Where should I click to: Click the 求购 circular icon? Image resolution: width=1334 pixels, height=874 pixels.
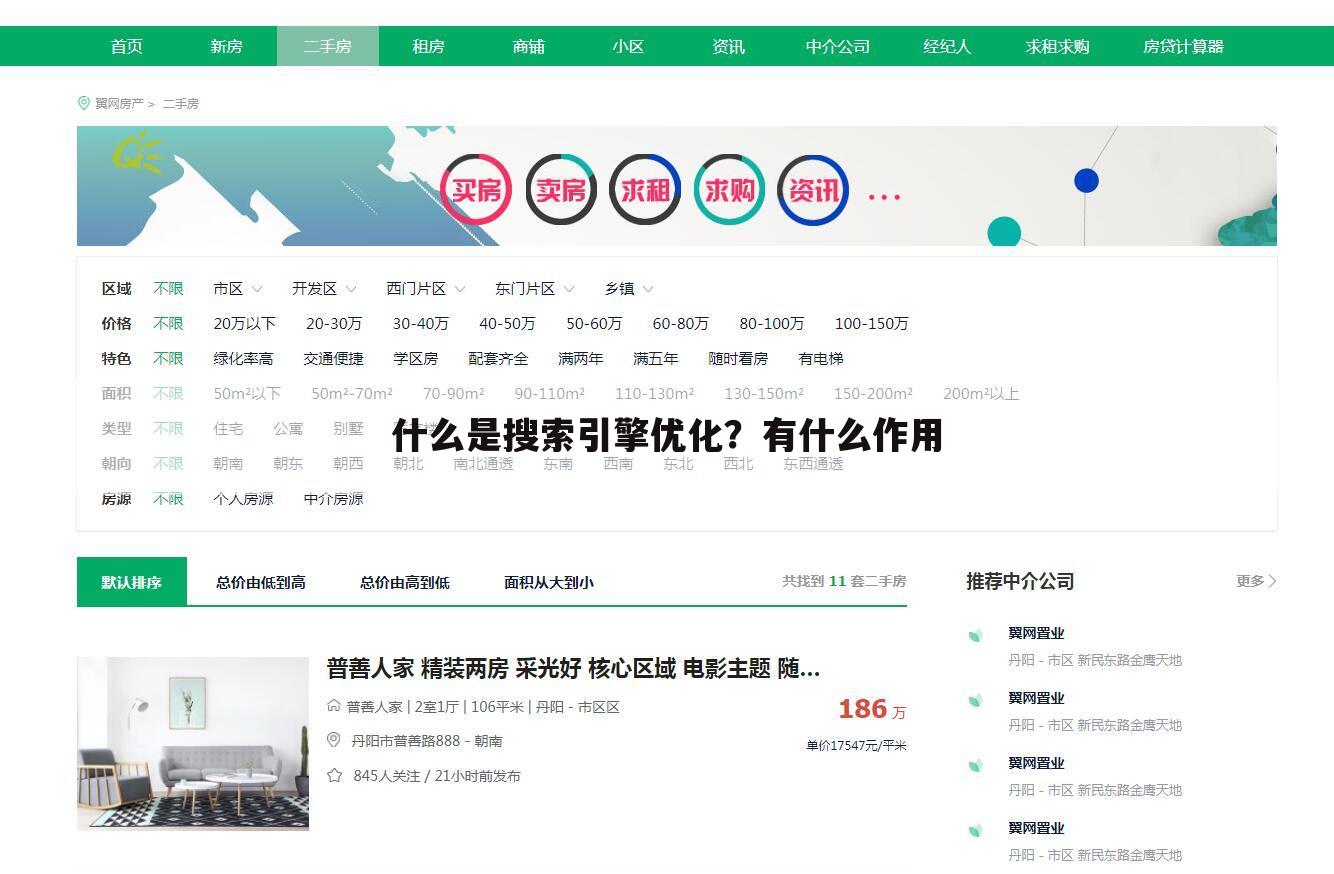click(729, 189)
